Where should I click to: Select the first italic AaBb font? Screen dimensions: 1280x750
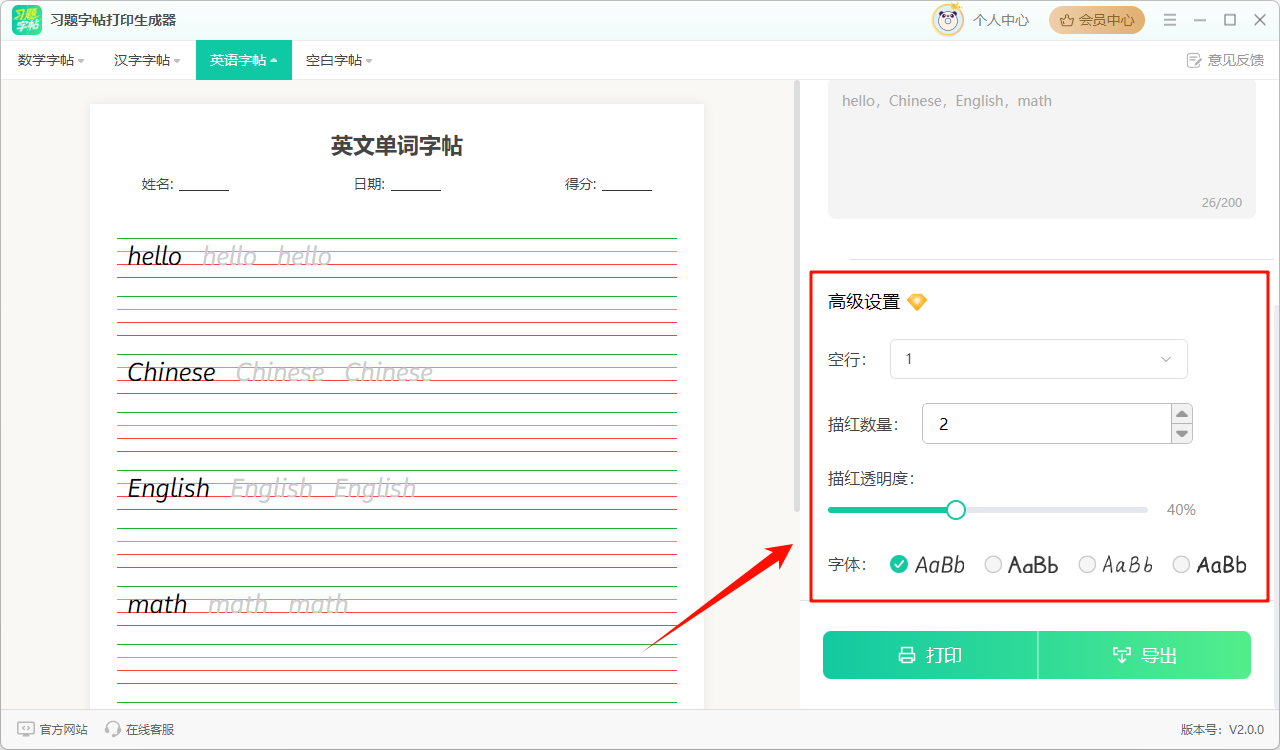[899, 565]
